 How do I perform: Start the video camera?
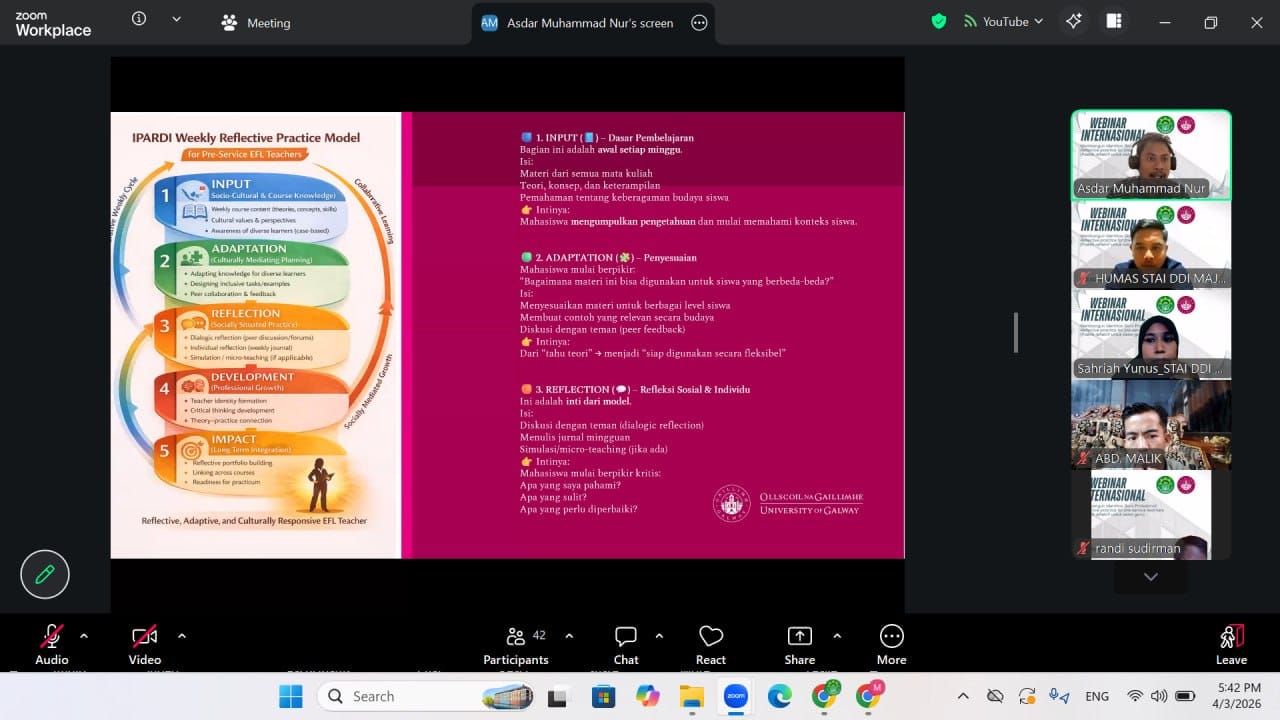[143, 635]
